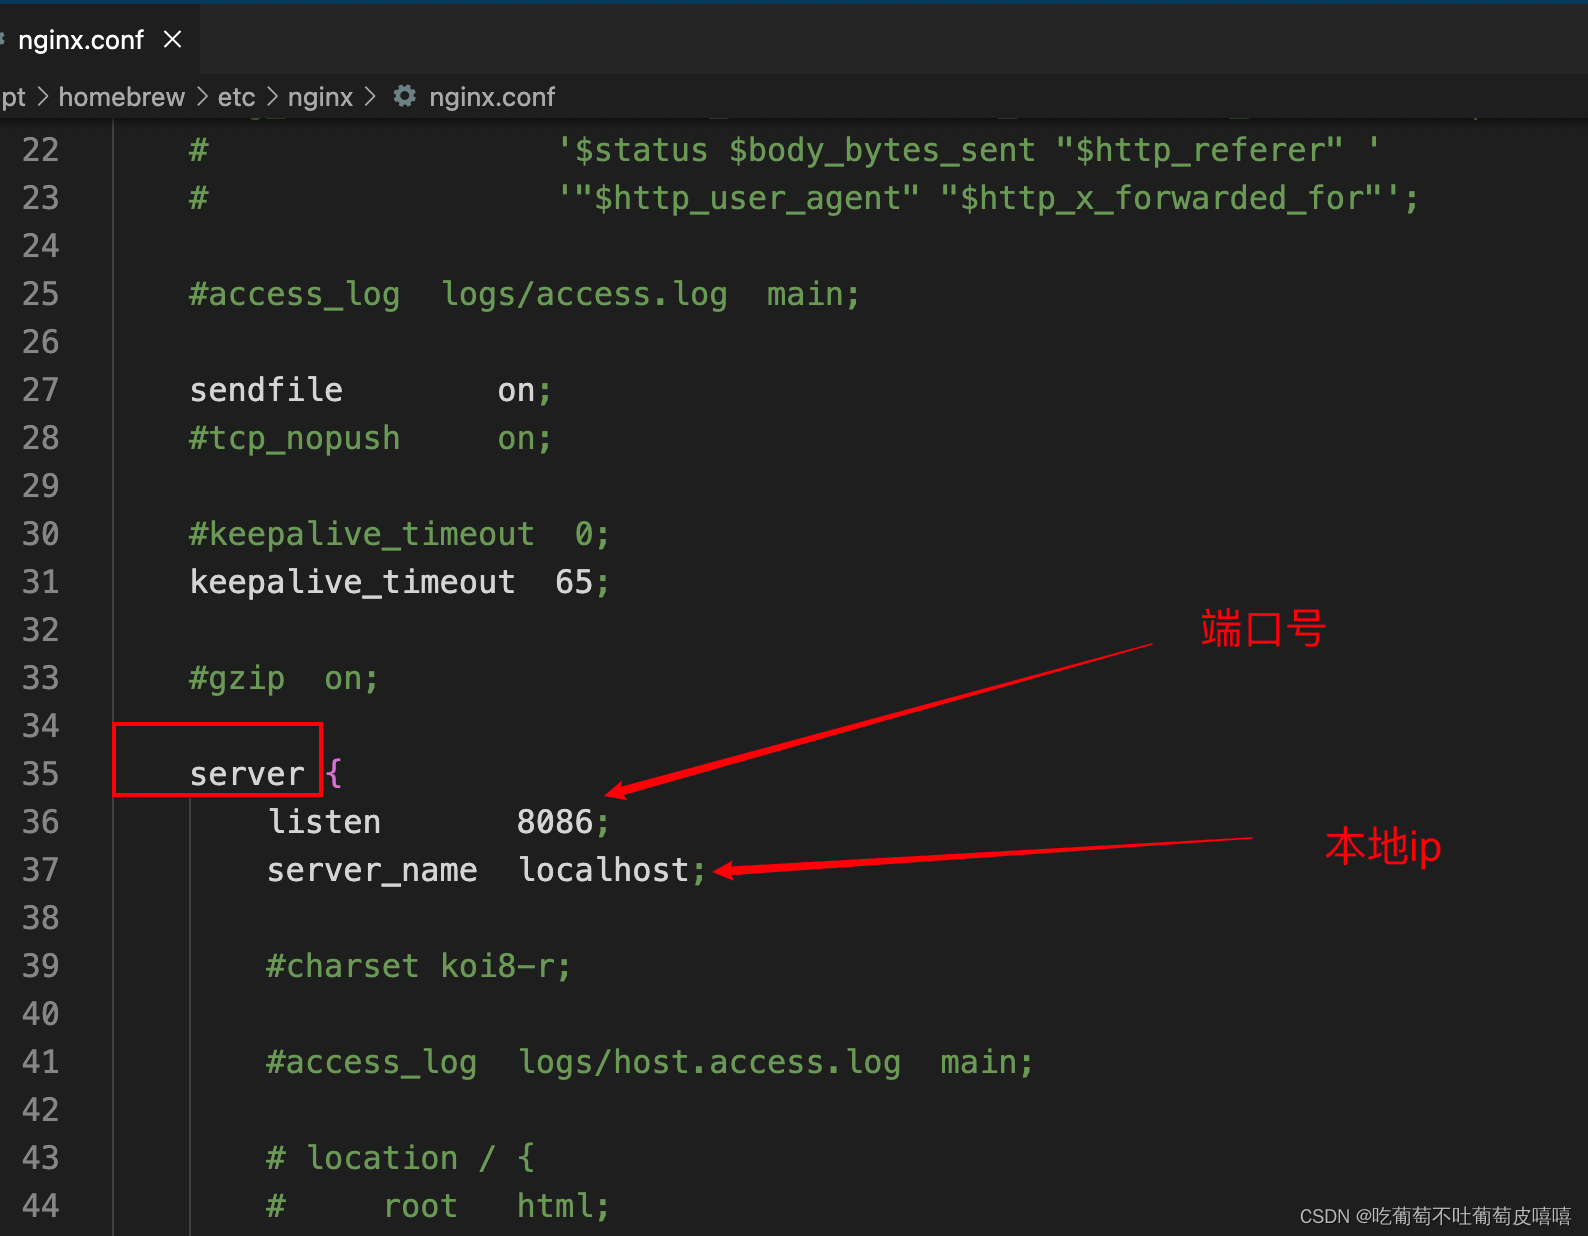Viewport: 1588px width, 1236px height.
Task: Click '# location / {' comment line
Action: click(401, 1158)
